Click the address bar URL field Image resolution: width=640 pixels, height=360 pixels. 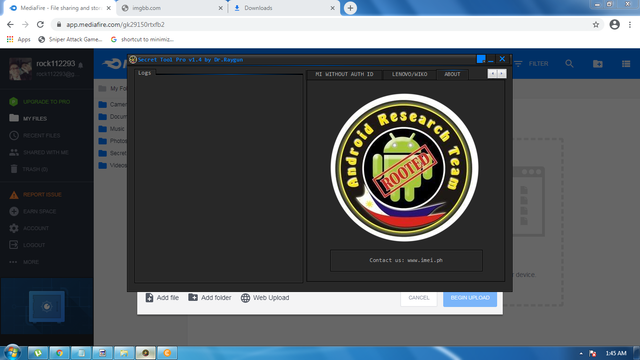(x=327, y=24)
